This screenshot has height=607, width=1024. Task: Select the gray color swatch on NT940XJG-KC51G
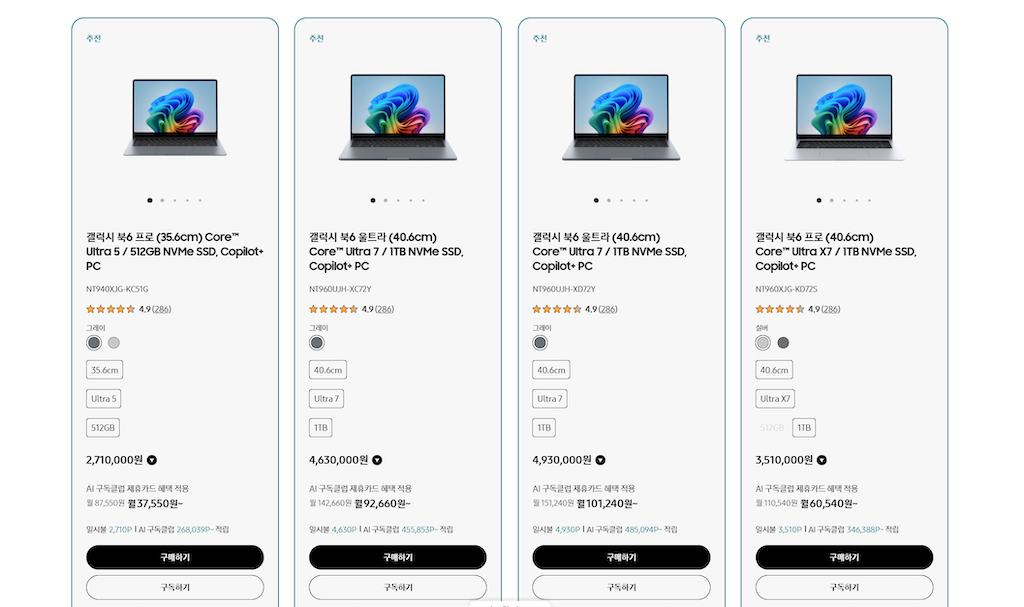[x=94, y=343]
